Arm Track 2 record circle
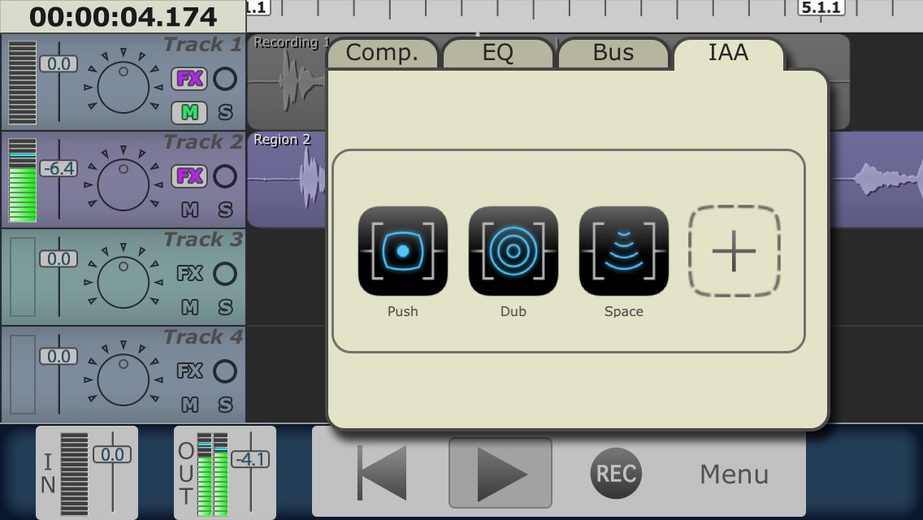This screenshot has width=923, height=520. click(225, 176)
